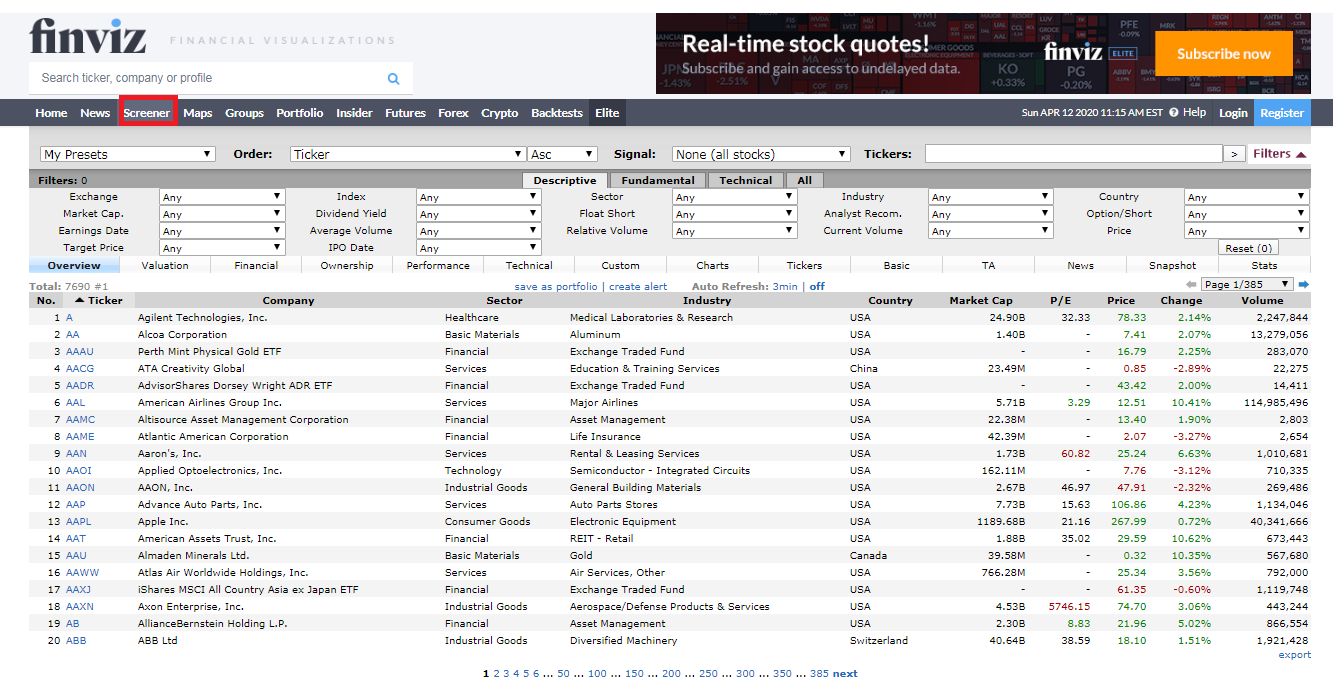Viewport: 1333px width, 692px height.
Task: Click the Reset (0) button
Action: (1249, 248)
